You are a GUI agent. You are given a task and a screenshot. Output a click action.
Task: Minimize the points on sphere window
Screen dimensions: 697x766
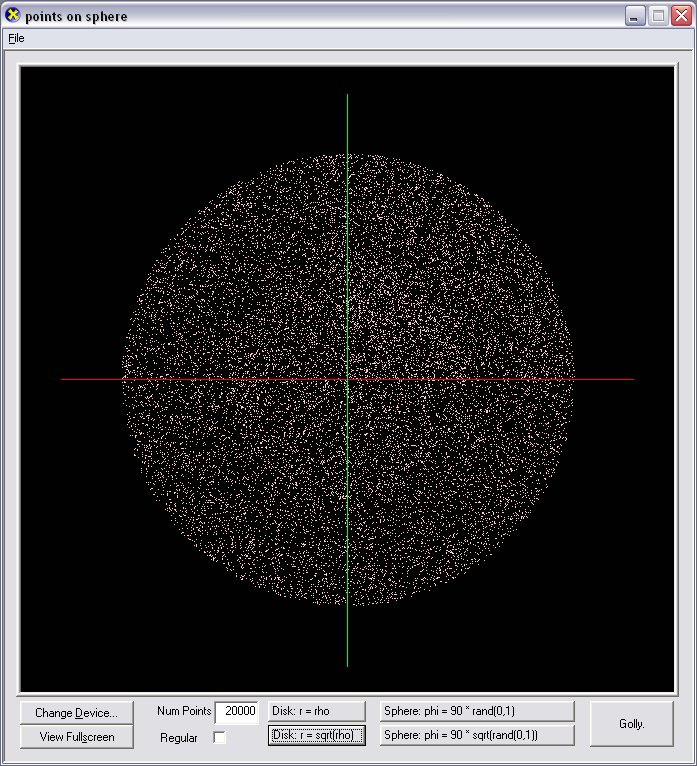[x=636, y=16]
